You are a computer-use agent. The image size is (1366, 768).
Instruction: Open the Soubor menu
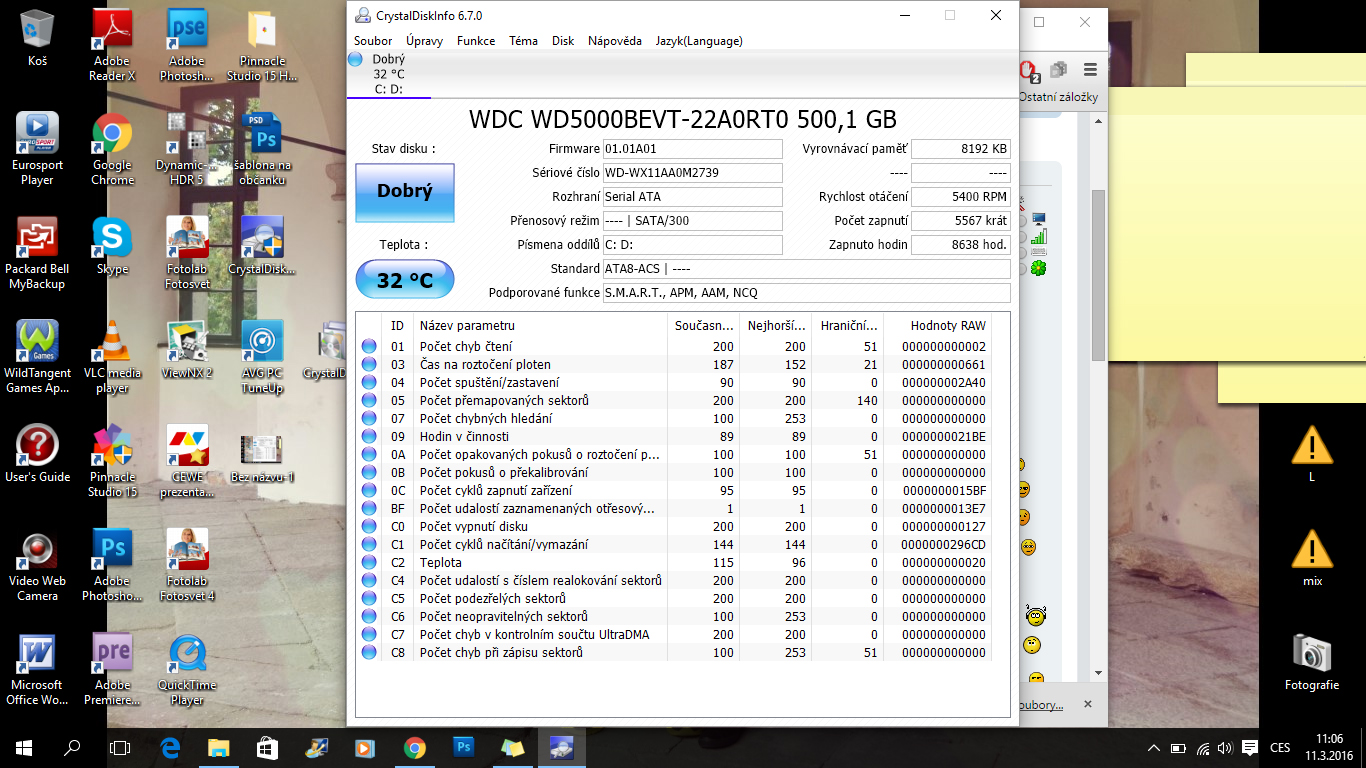[373, 41]
